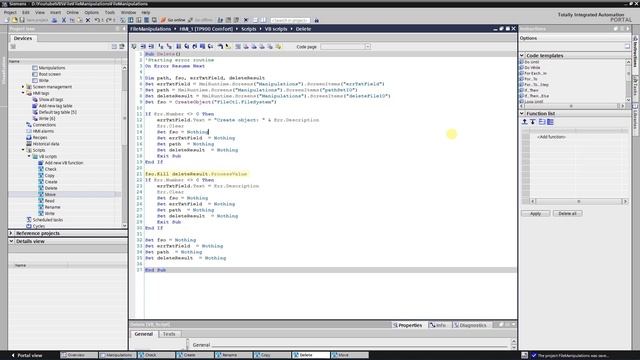Collapse the Project tree panel arrow
640x360 pixels.
[x=124, y=29]
